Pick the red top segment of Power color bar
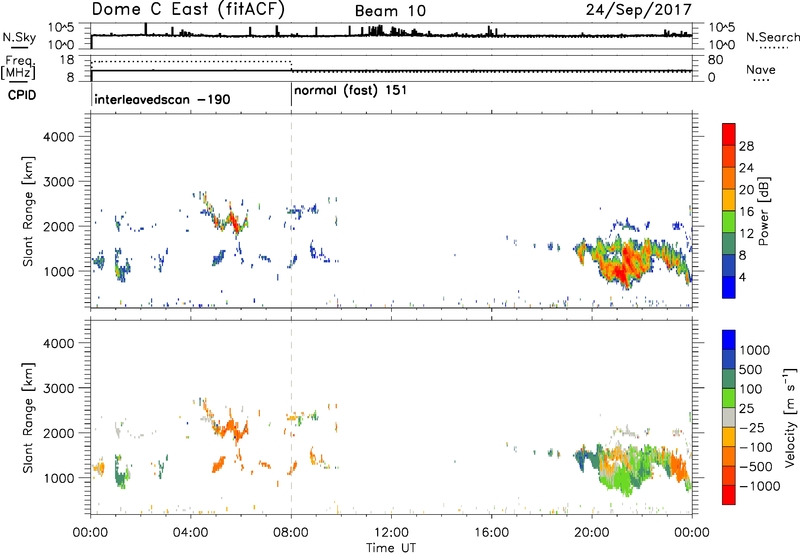Viewport: 800px width, 554px height. (729, 134)
